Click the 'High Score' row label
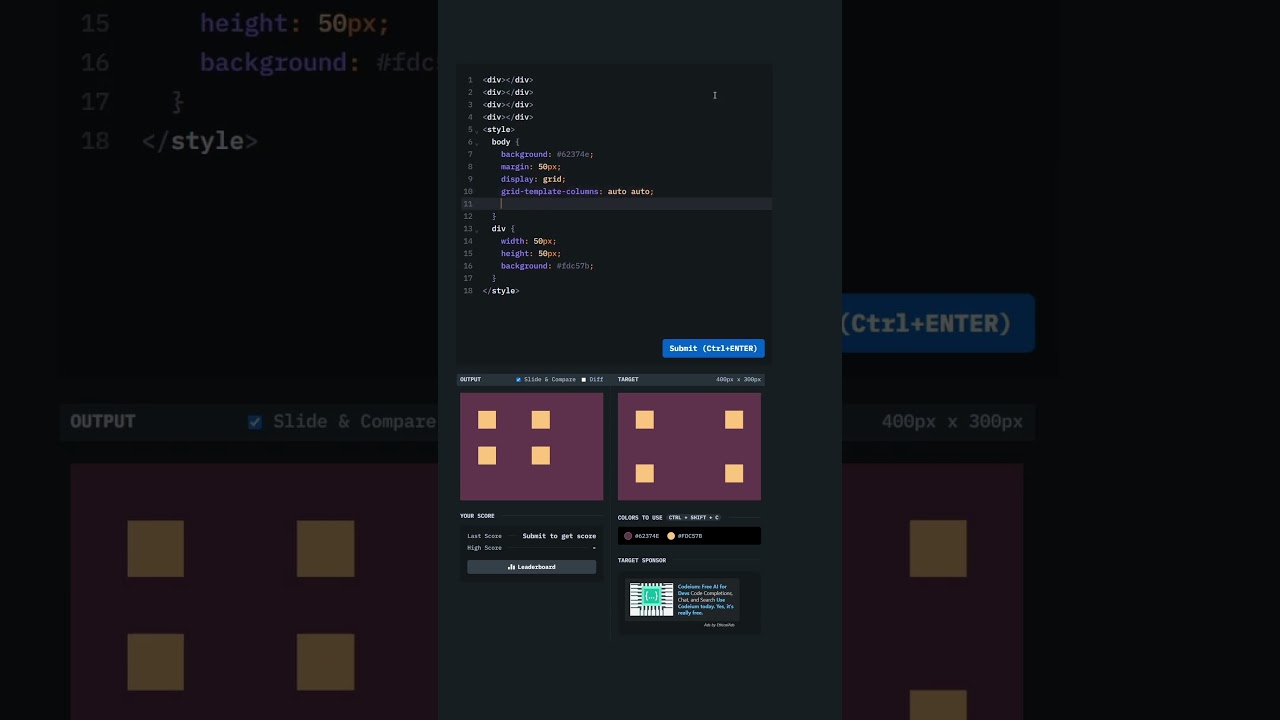 coord(484,548)
